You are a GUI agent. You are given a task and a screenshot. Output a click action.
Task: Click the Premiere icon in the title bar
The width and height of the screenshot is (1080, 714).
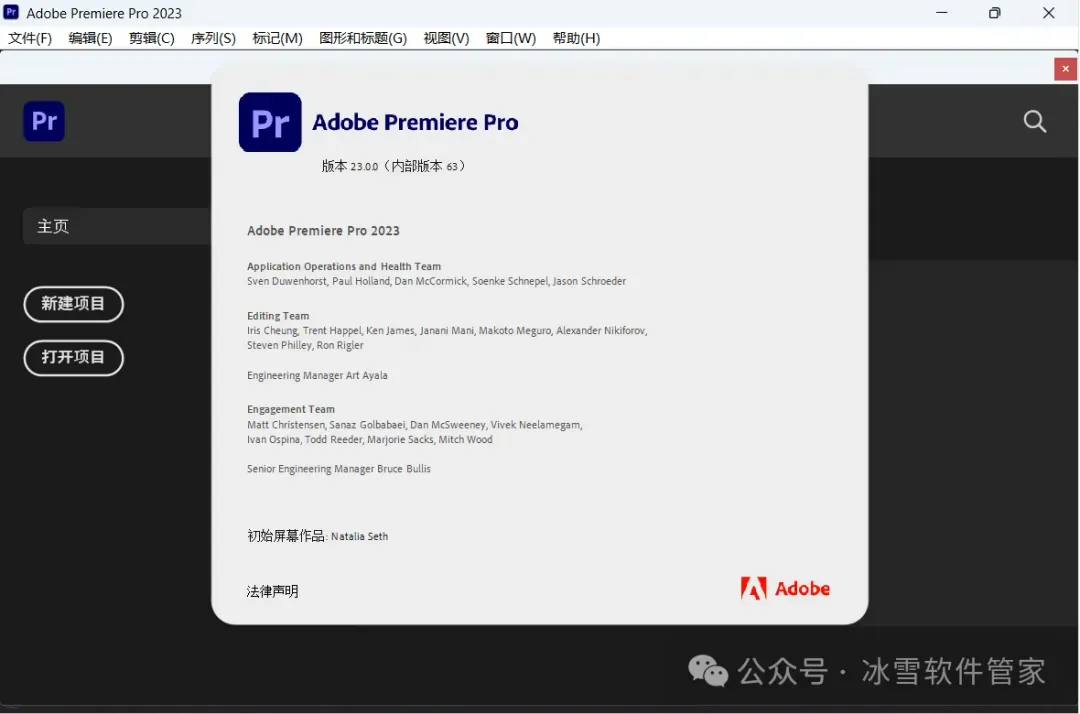coord(11,12)
